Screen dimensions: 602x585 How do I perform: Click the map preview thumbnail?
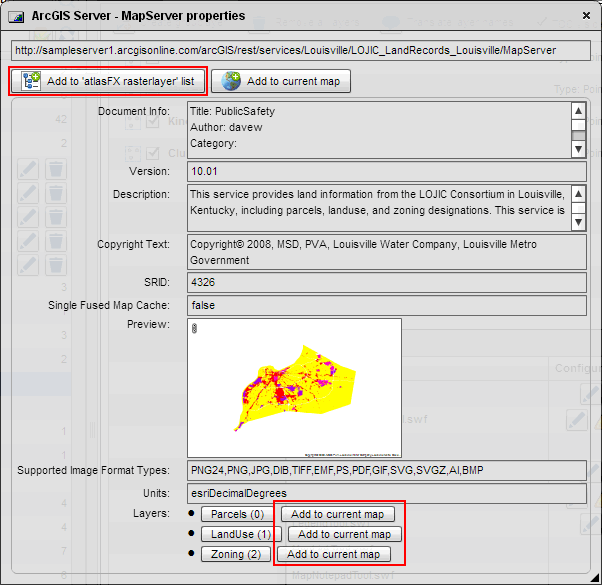pyautogui.click(x=294, y=388)
